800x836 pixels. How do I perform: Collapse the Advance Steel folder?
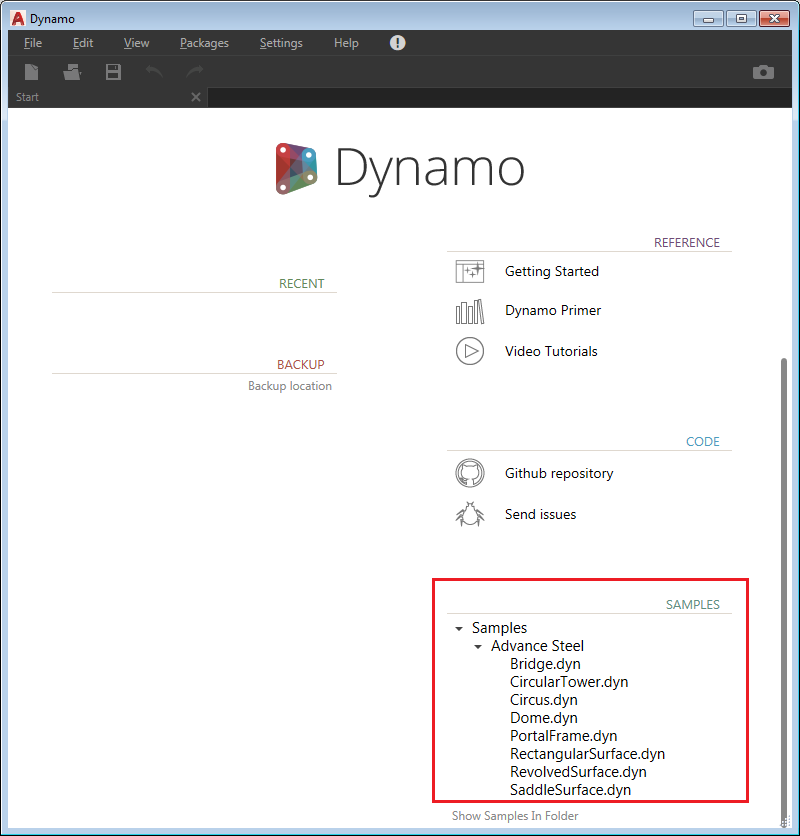coord(478,647)
